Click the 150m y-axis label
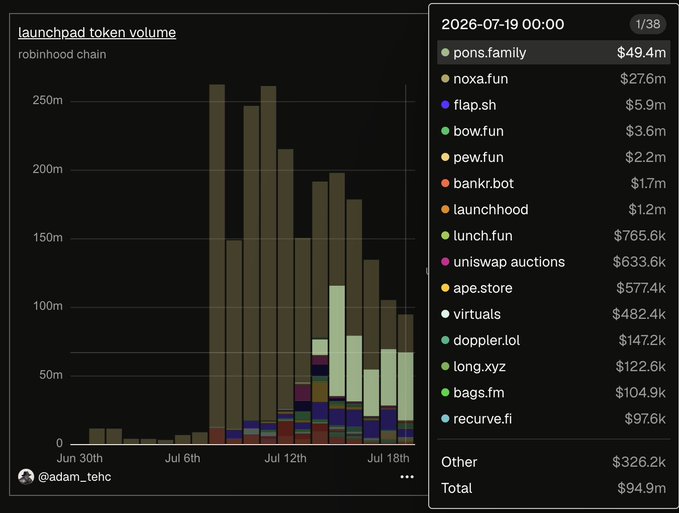 [x=48, y=238]
